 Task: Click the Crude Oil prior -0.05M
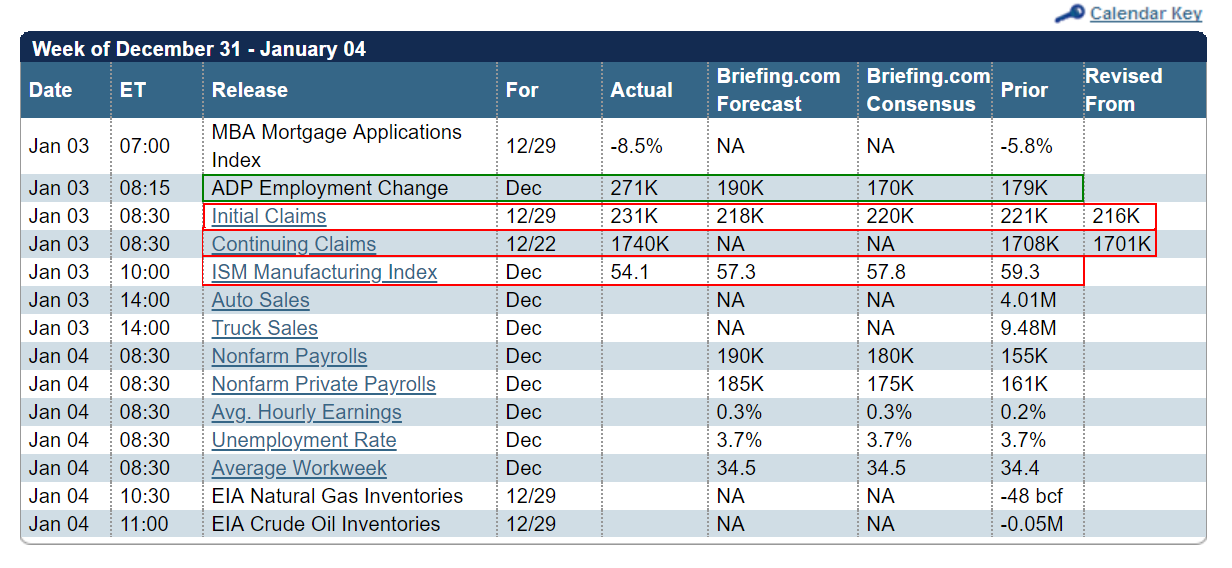tap(1032, 524)
